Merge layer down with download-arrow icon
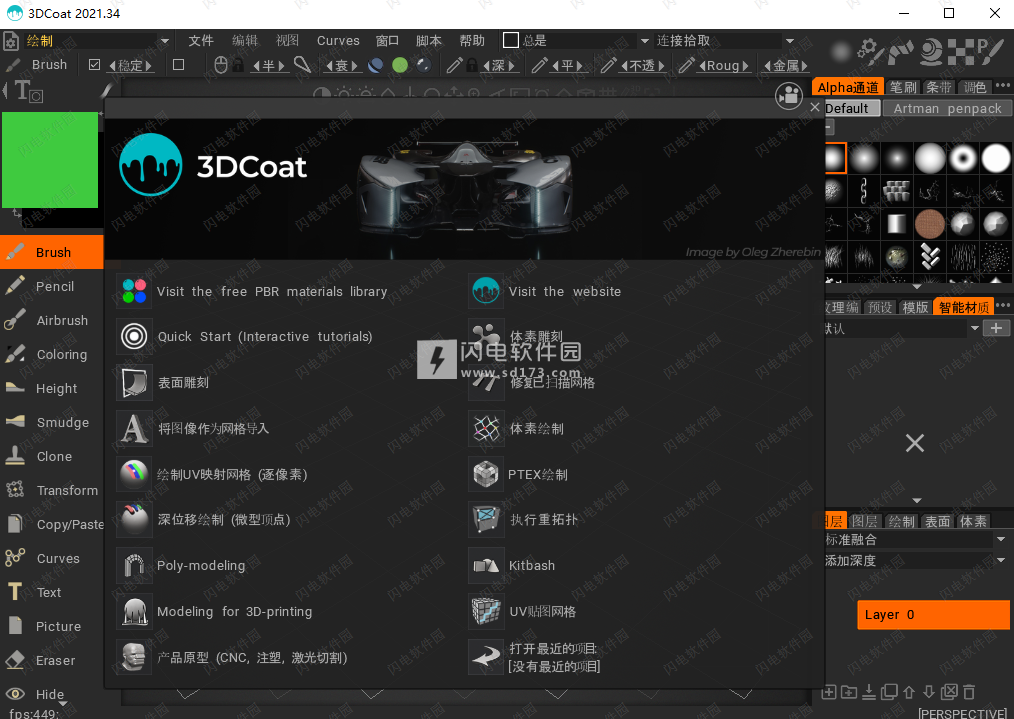The height and width of the screenshot is (719, 1014). (x=869, y=692)
